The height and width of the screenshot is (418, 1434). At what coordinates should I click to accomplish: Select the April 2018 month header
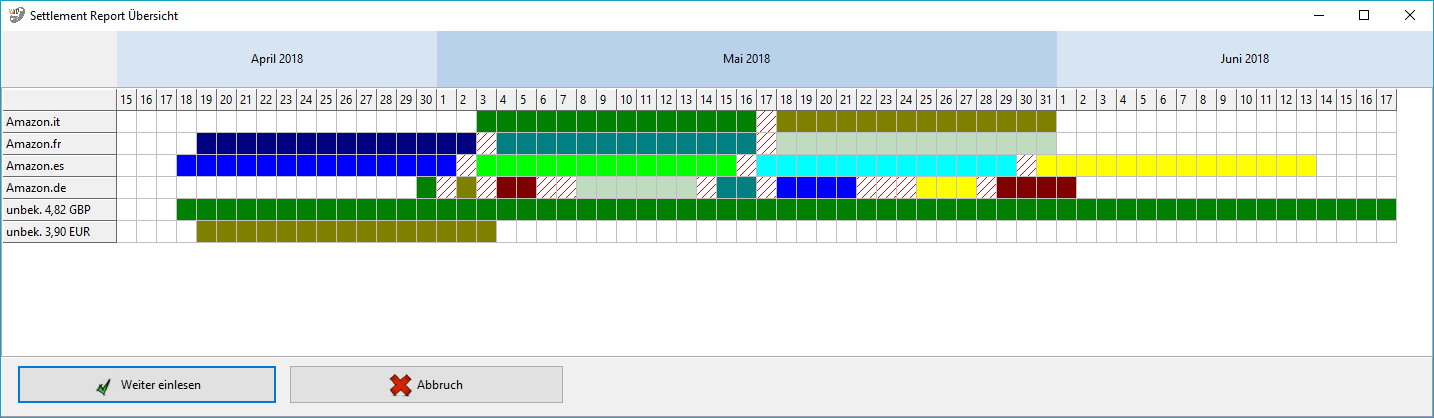pyautogui.click(x=277, y=59)
